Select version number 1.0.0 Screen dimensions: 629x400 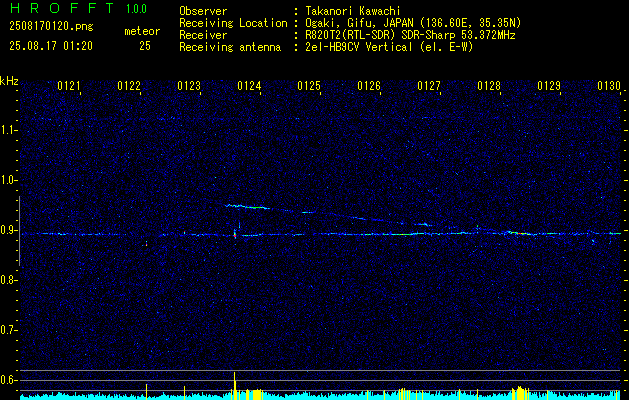pyautogui.click(x=137, y=8)
